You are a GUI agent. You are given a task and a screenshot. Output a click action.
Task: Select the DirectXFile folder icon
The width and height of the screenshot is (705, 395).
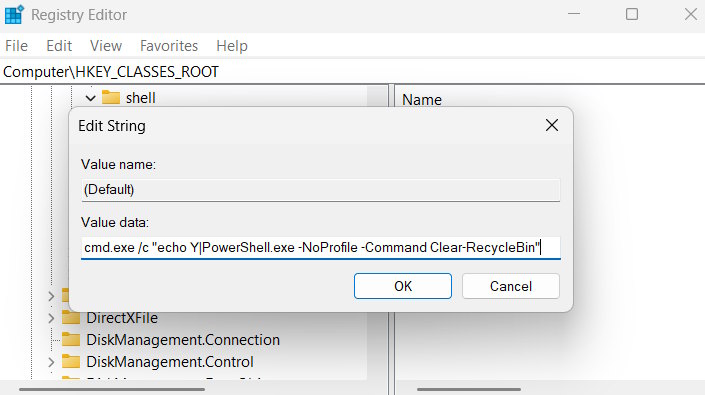pyautogui.click(x=71, y=318)
